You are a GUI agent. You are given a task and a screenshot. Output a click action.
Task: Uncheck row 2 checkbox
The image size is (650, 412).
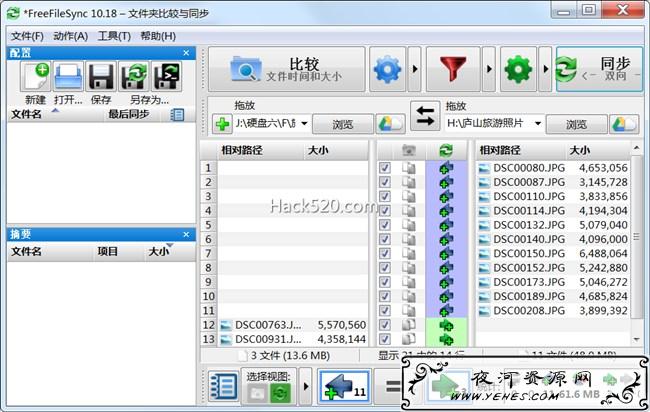coord(385,182)
